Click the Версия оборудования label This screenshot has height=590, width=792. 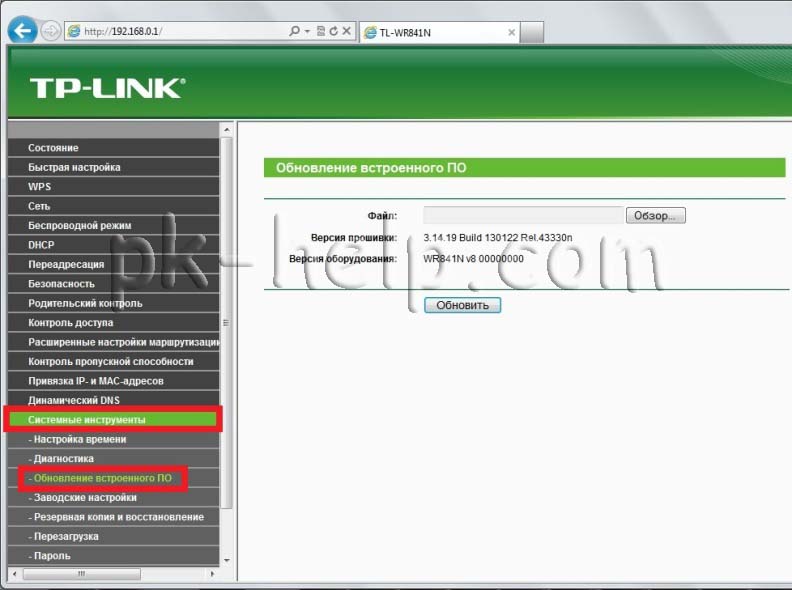(343, 259)
